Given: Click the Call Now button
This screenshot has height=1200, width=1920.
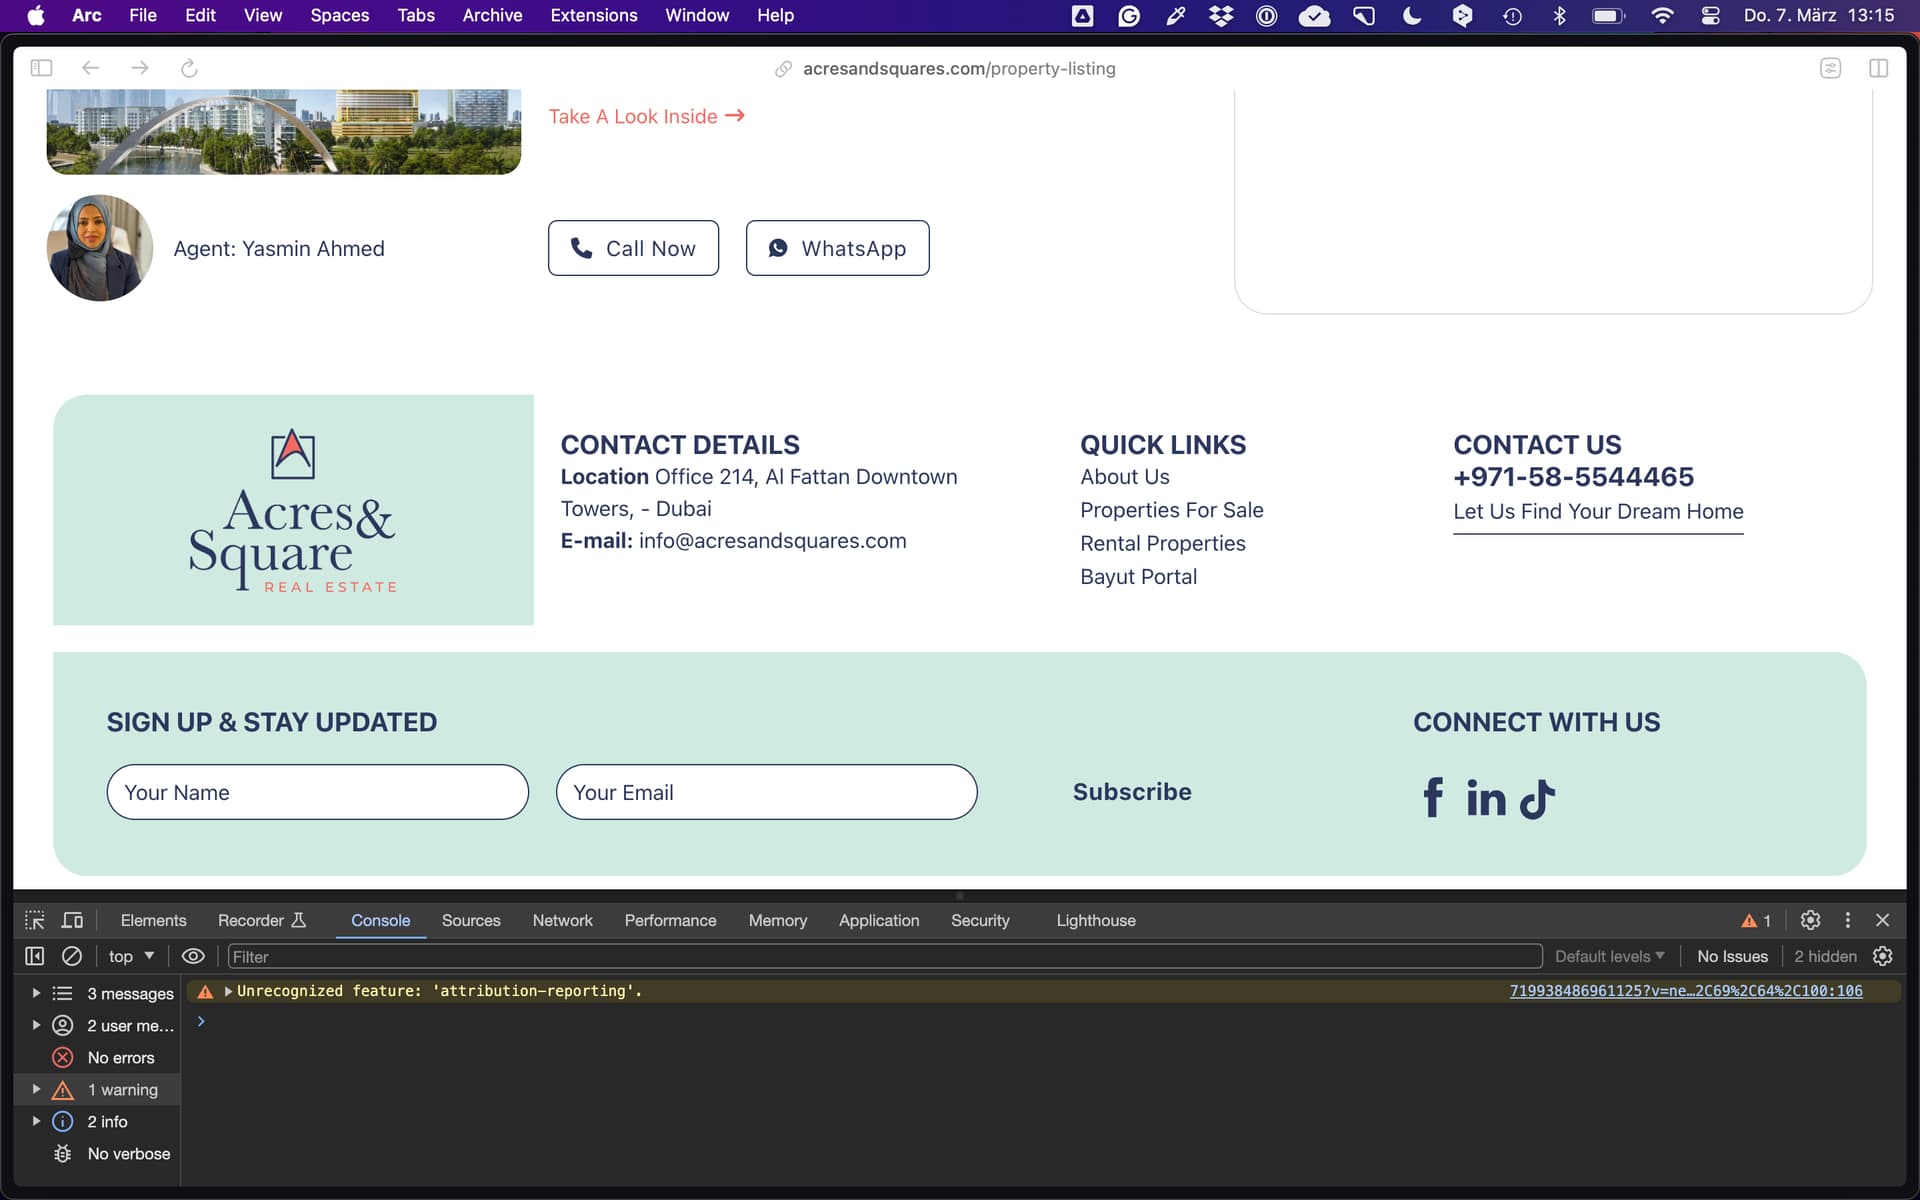Looking at the screenshot, I should [633, 248].
